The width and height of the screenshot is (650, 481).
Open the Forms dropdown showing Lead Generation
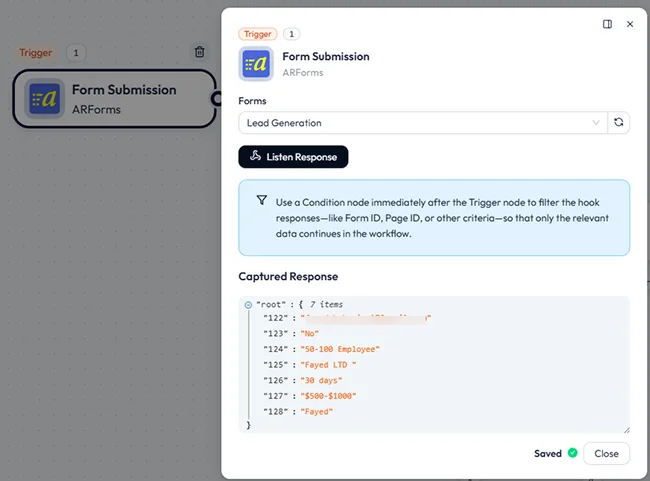coord(420,123)
